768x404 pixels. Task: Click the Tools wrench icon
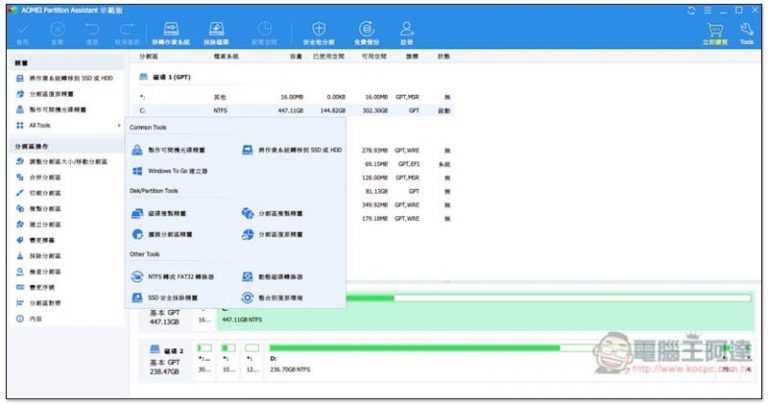pyautogui.click(x=746, y=33)
